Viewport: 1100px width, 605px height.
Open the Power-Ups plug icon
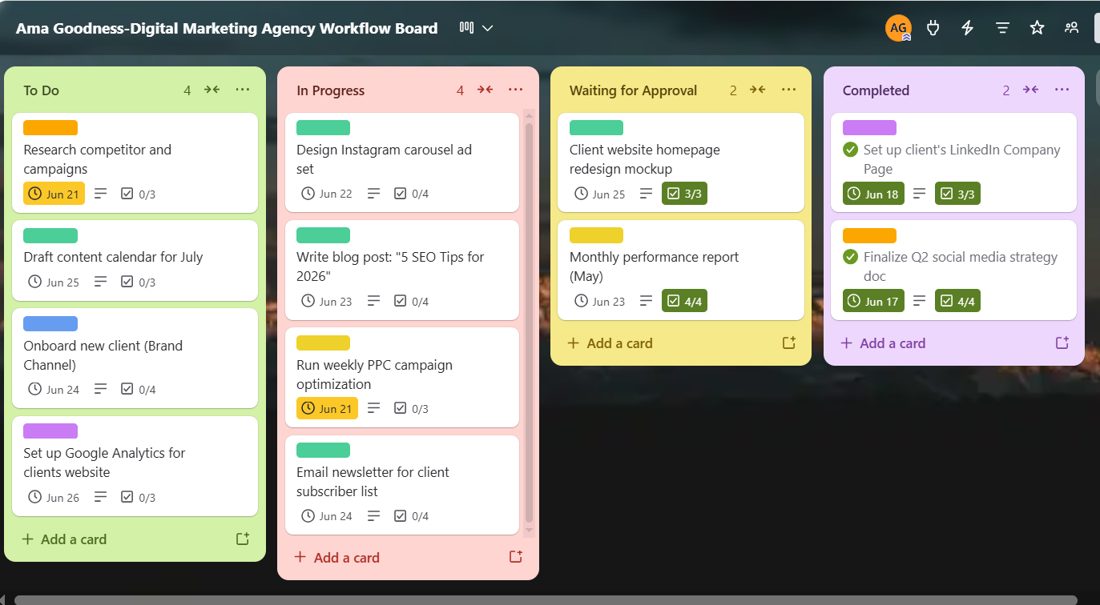point(932,28)
